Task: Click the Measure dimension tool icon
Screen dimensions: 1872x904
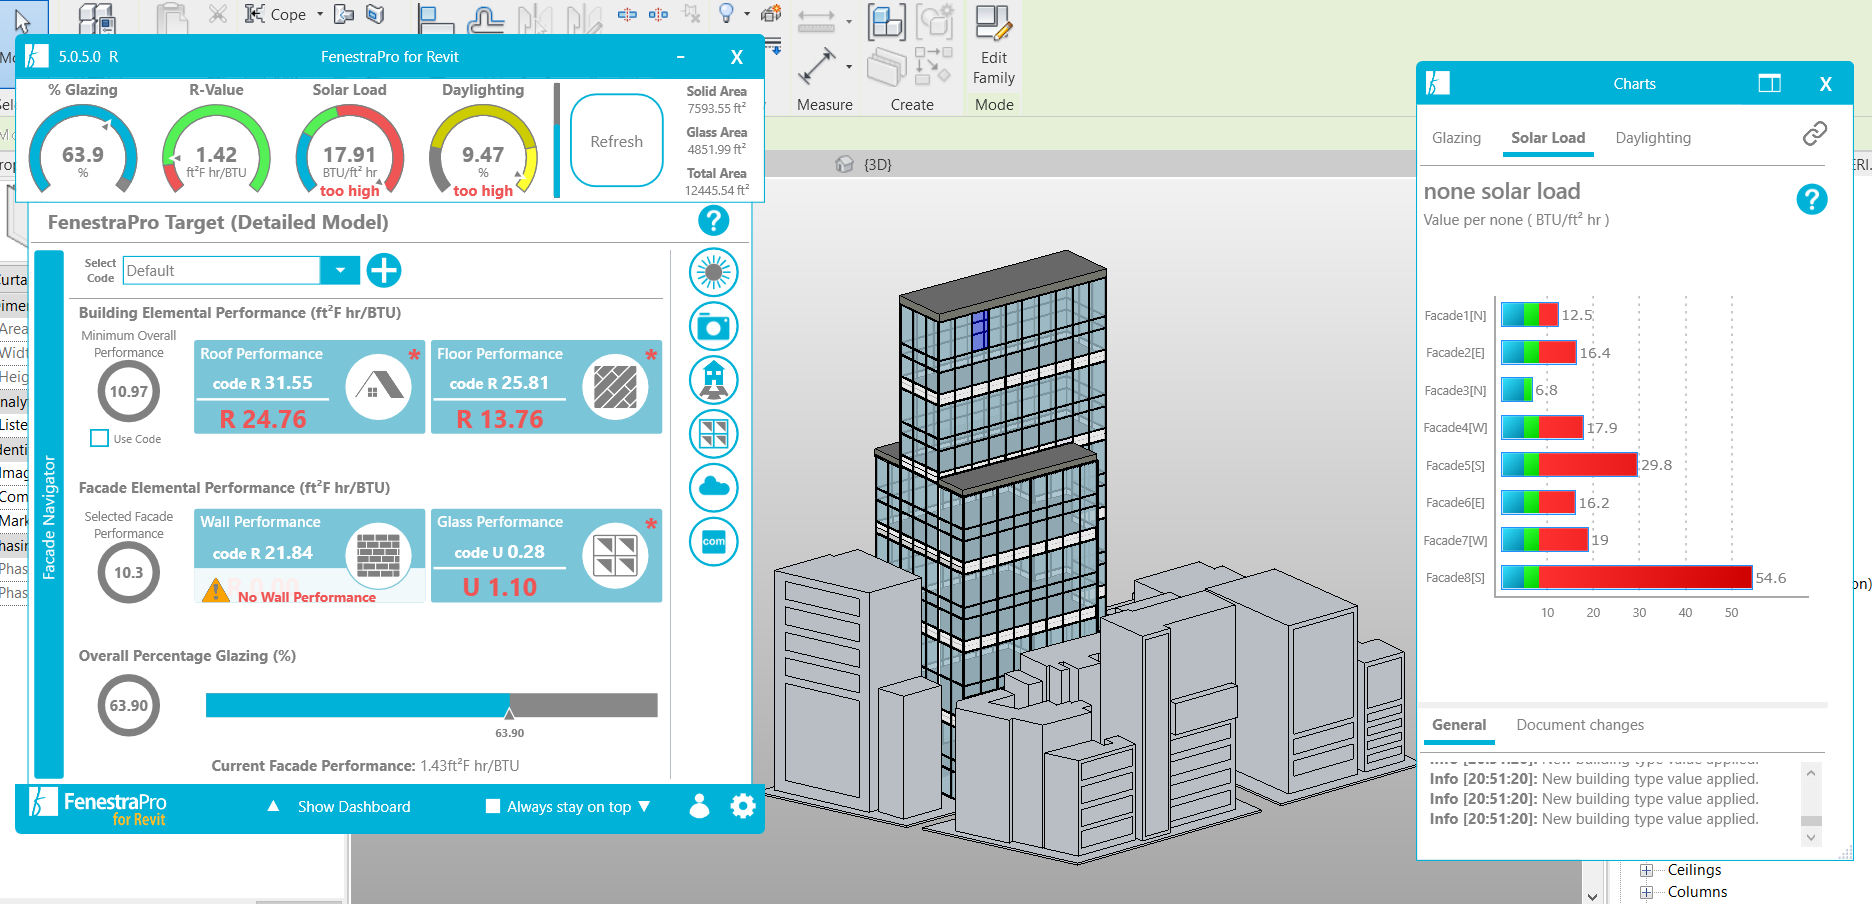Action: pyautogui.click(x=816, y=67)
